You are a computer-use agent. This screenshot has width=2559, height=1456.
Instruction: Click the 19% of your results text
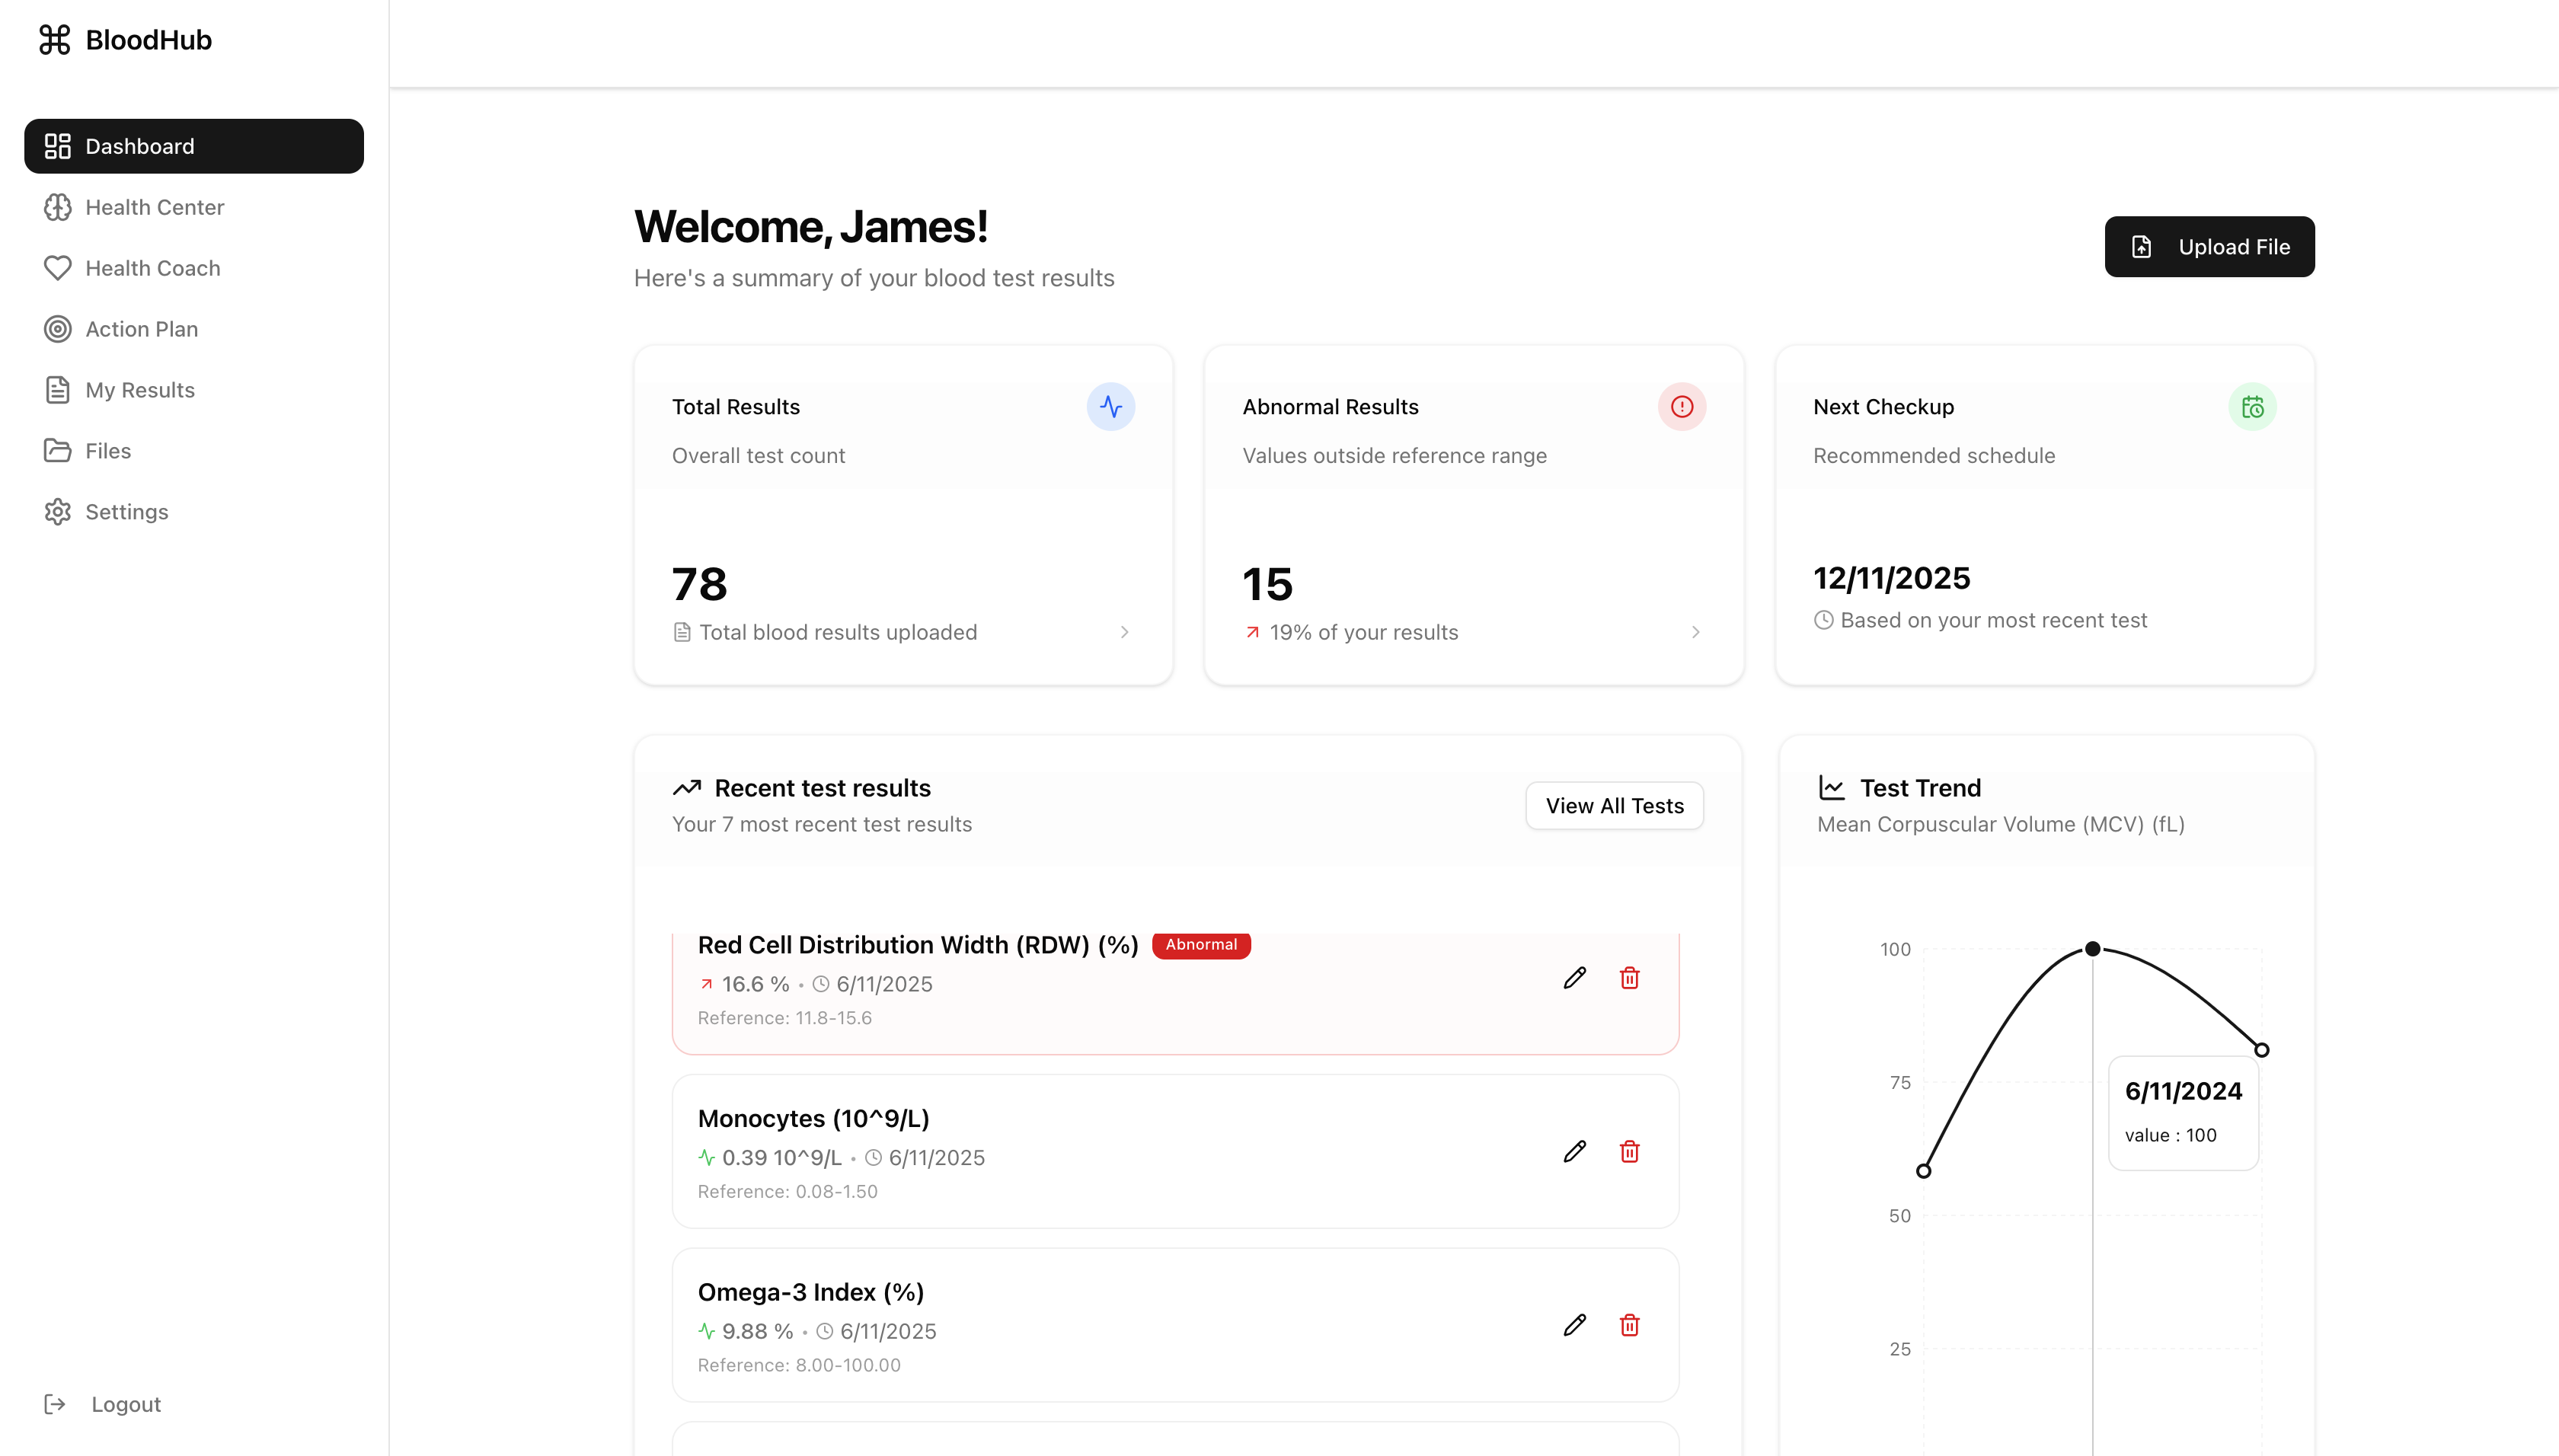tap(1364, 632)
